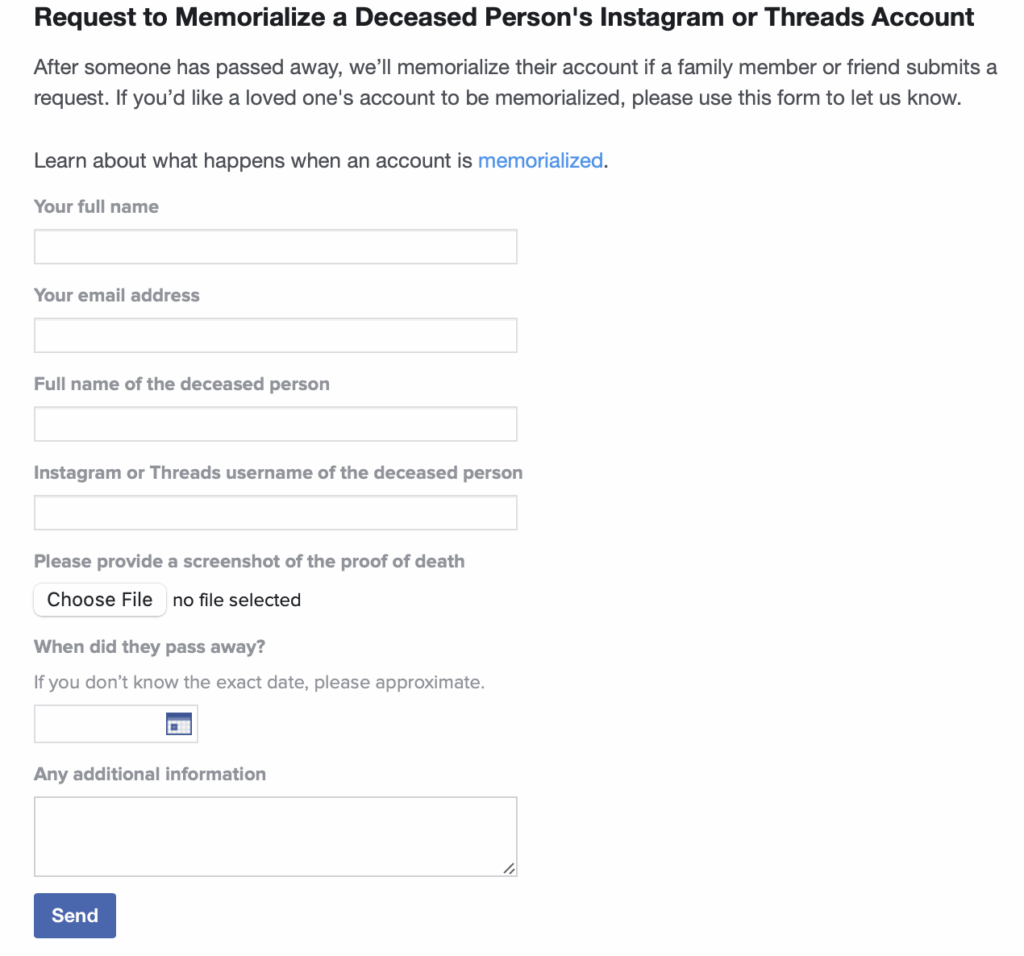The width and height of the screenshot is (1024, 956).
Task: Click the 'memorialized' hyperlink
Action: [x=540, y=161]
